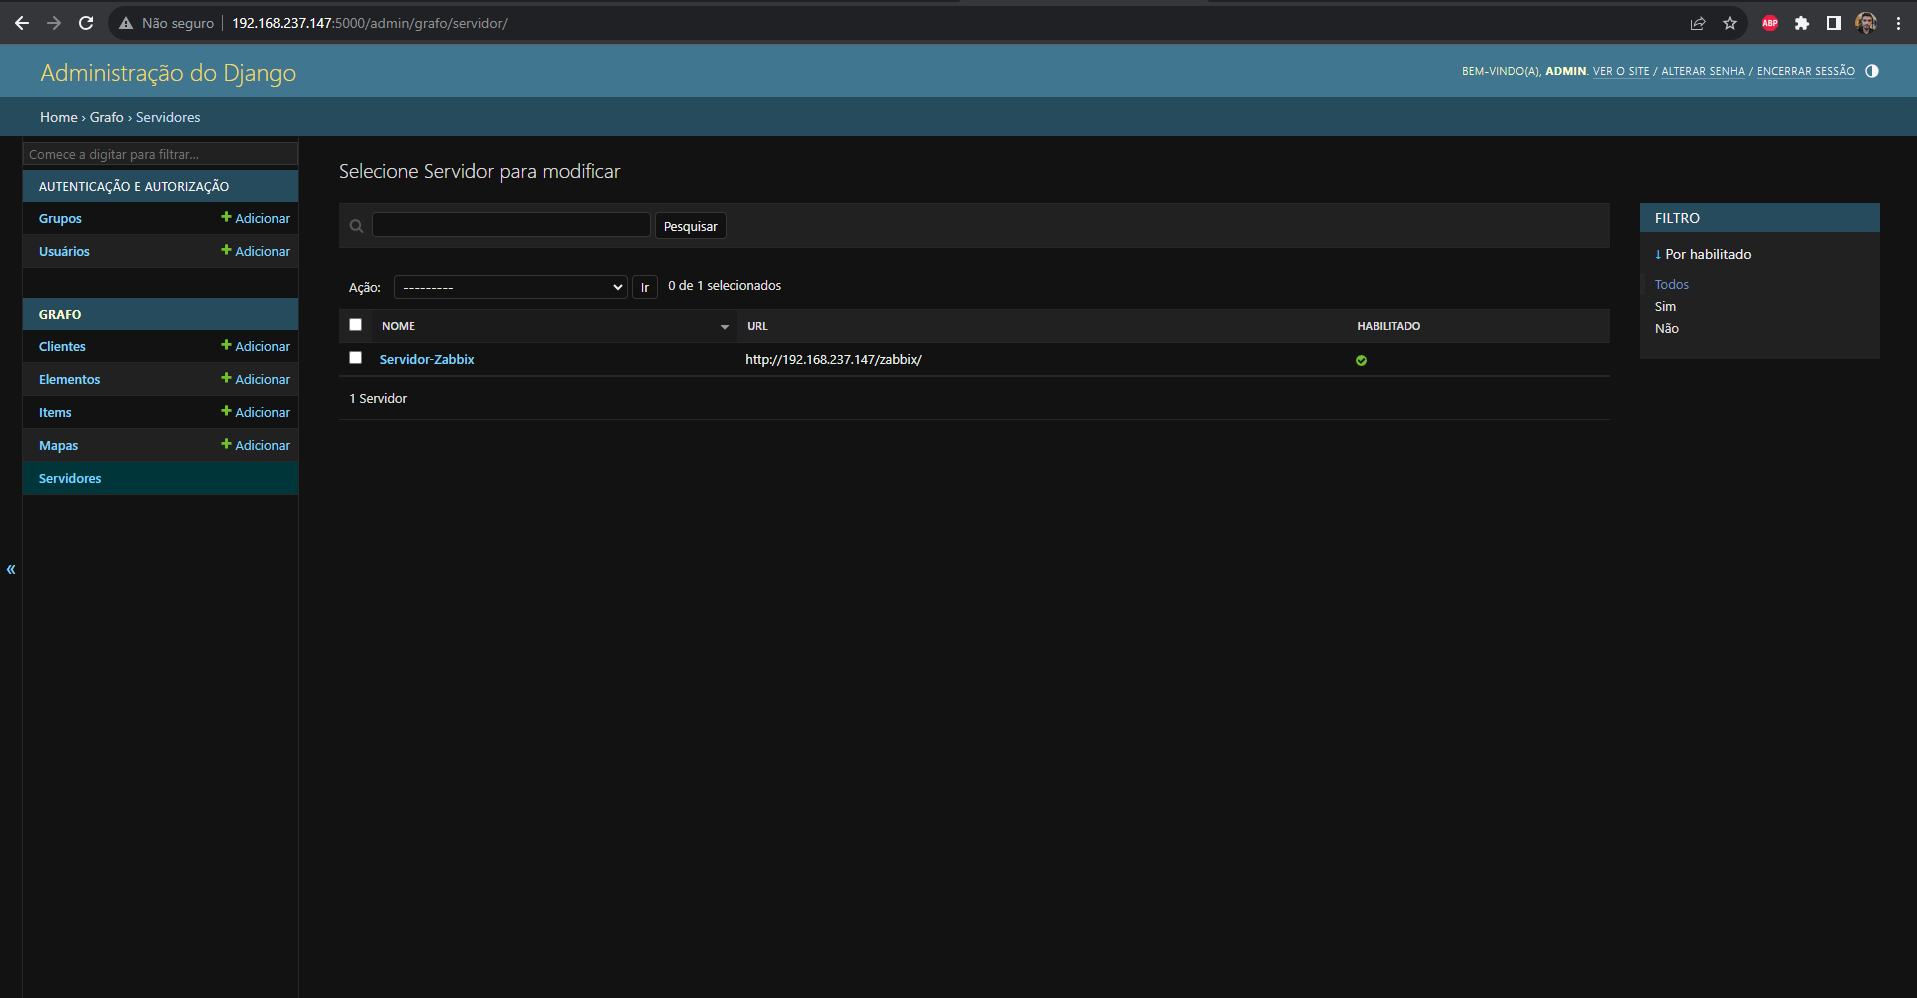Image resolution: width=1917 pixels, height=998 pixels.
Task: Sort by HABILITADO column header
Action: [x=1388, y=326]
